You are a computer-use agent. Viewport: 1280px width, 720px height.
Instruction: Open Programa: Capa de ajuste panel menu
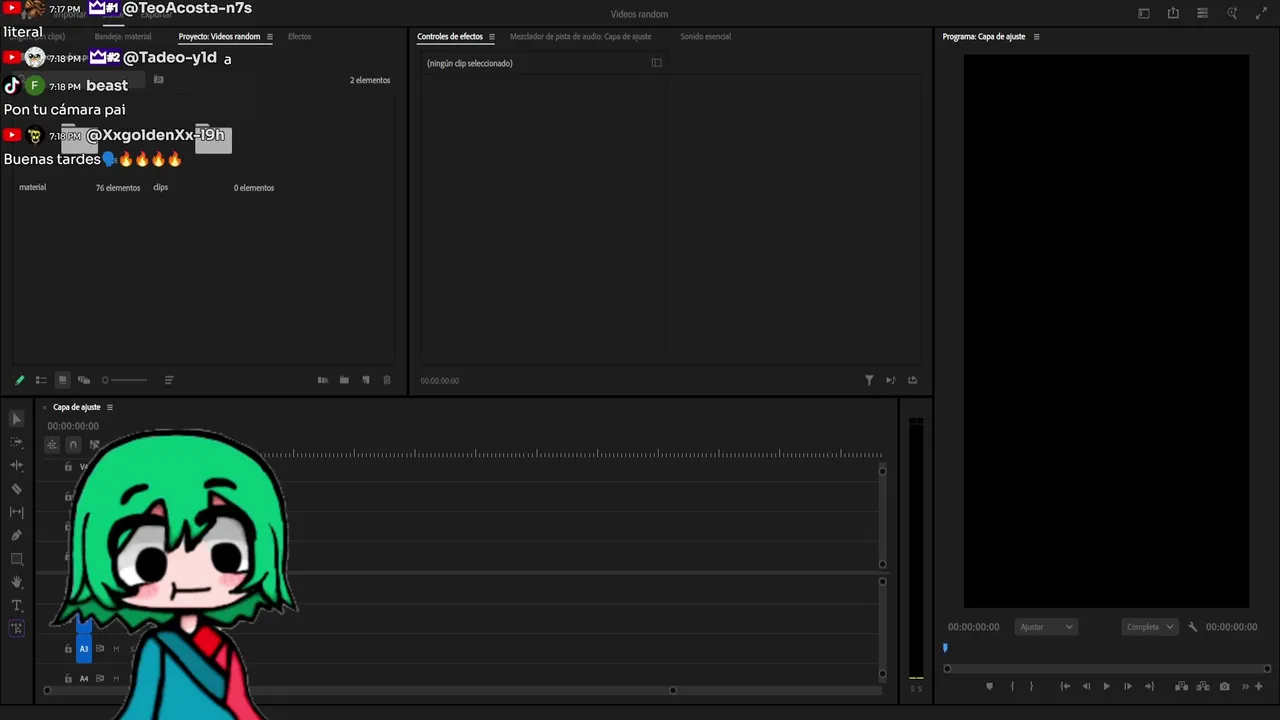(x=1037, y=37)
